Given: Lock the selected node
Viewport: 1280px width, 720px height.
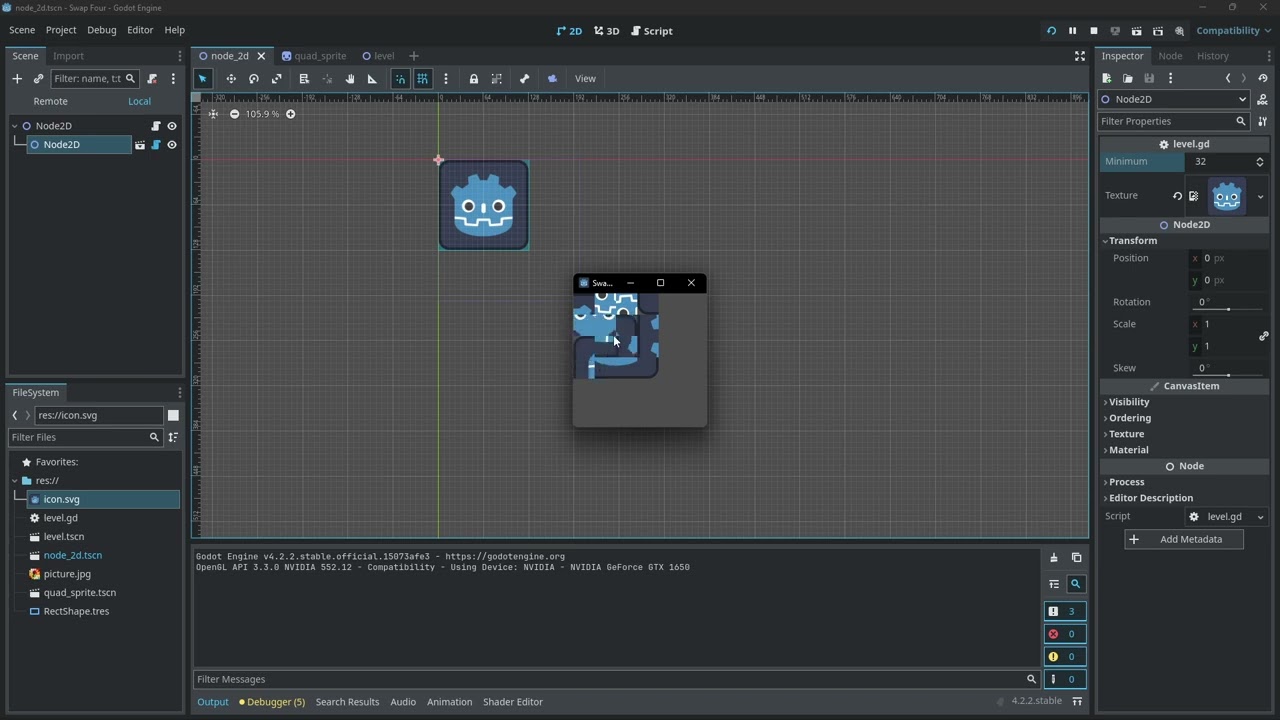Looking at the screenshot, I should 474,79.
